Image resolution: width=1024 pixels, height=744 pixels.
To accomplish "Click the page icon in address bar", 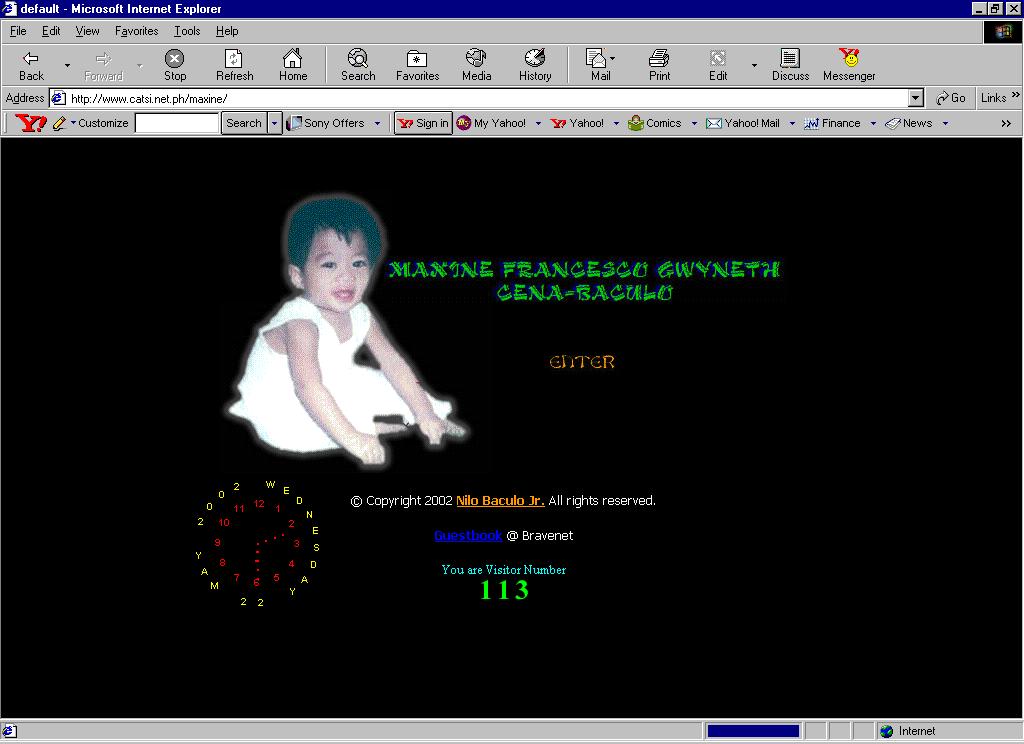I will coord(59,99).
